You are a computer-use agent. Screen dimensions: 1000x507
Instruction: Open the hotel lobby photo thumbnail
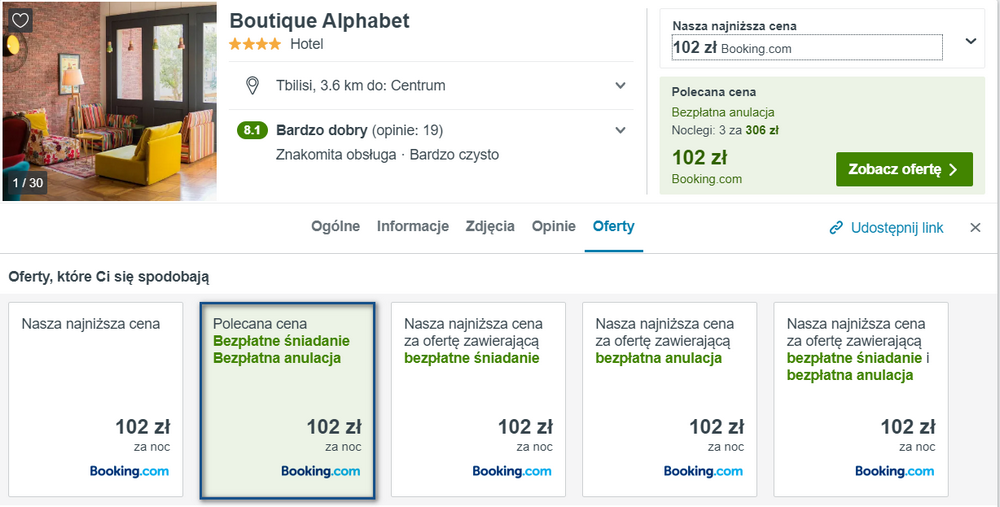108,101
